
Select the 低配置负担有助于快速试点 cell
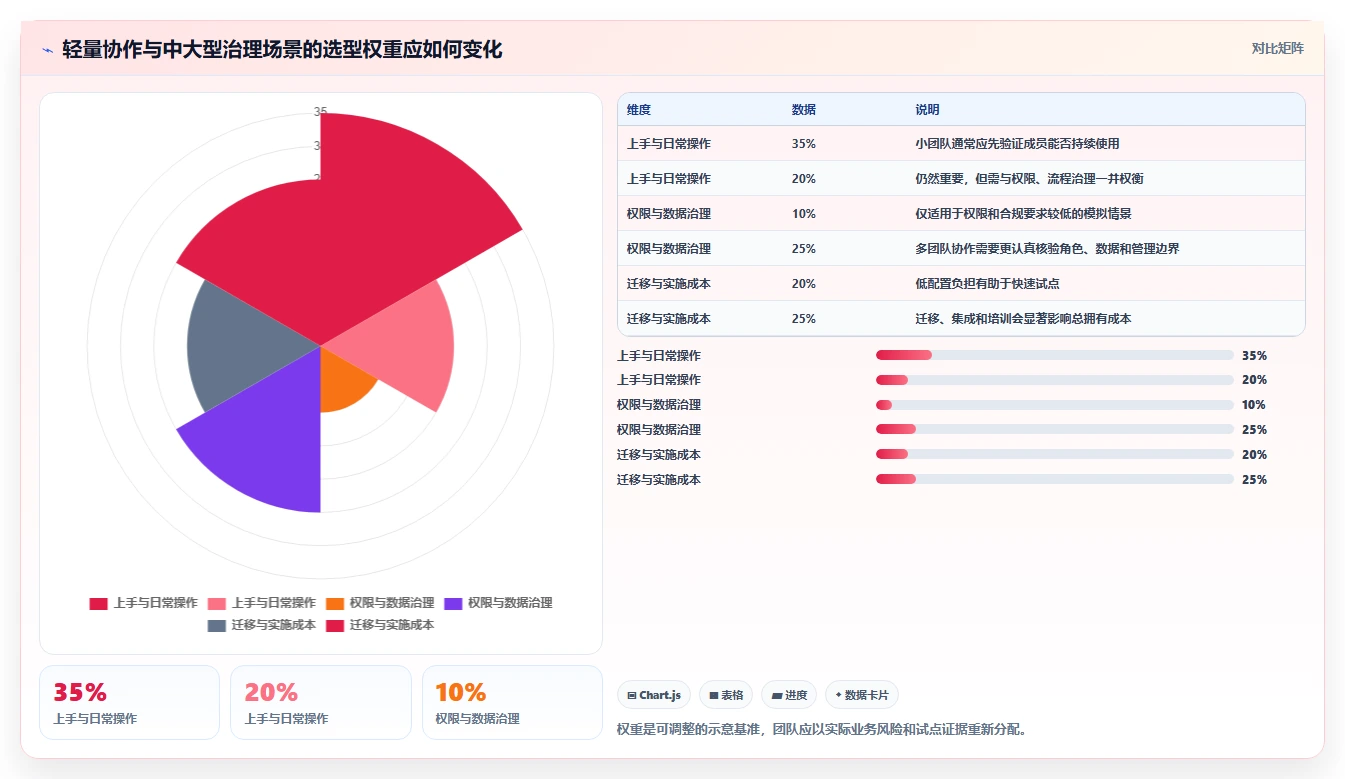coord(987,284)
